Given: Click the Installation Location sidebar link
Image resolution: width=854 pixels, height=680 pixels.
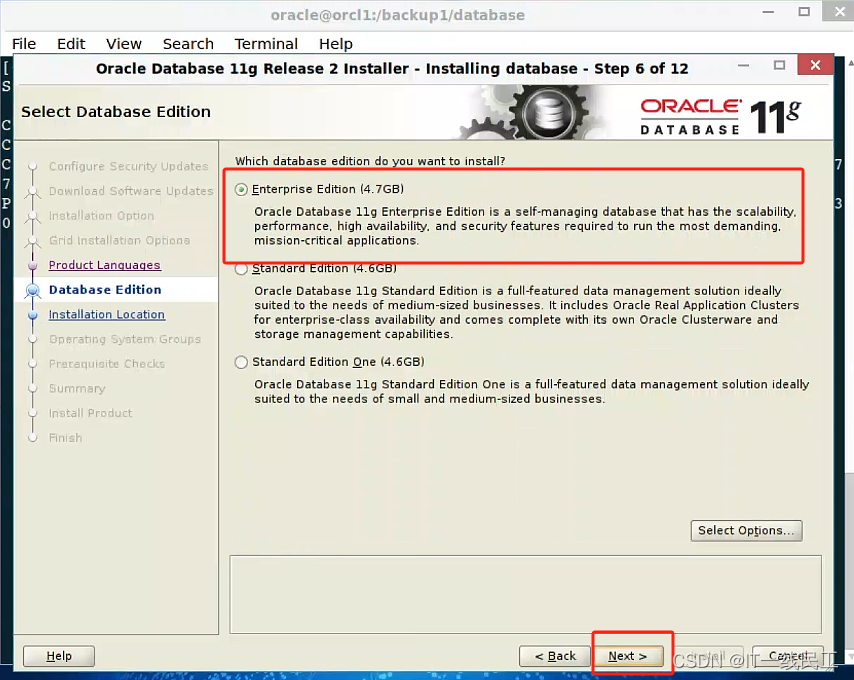Looking at the screenshot, I should [x=106, y=314].
